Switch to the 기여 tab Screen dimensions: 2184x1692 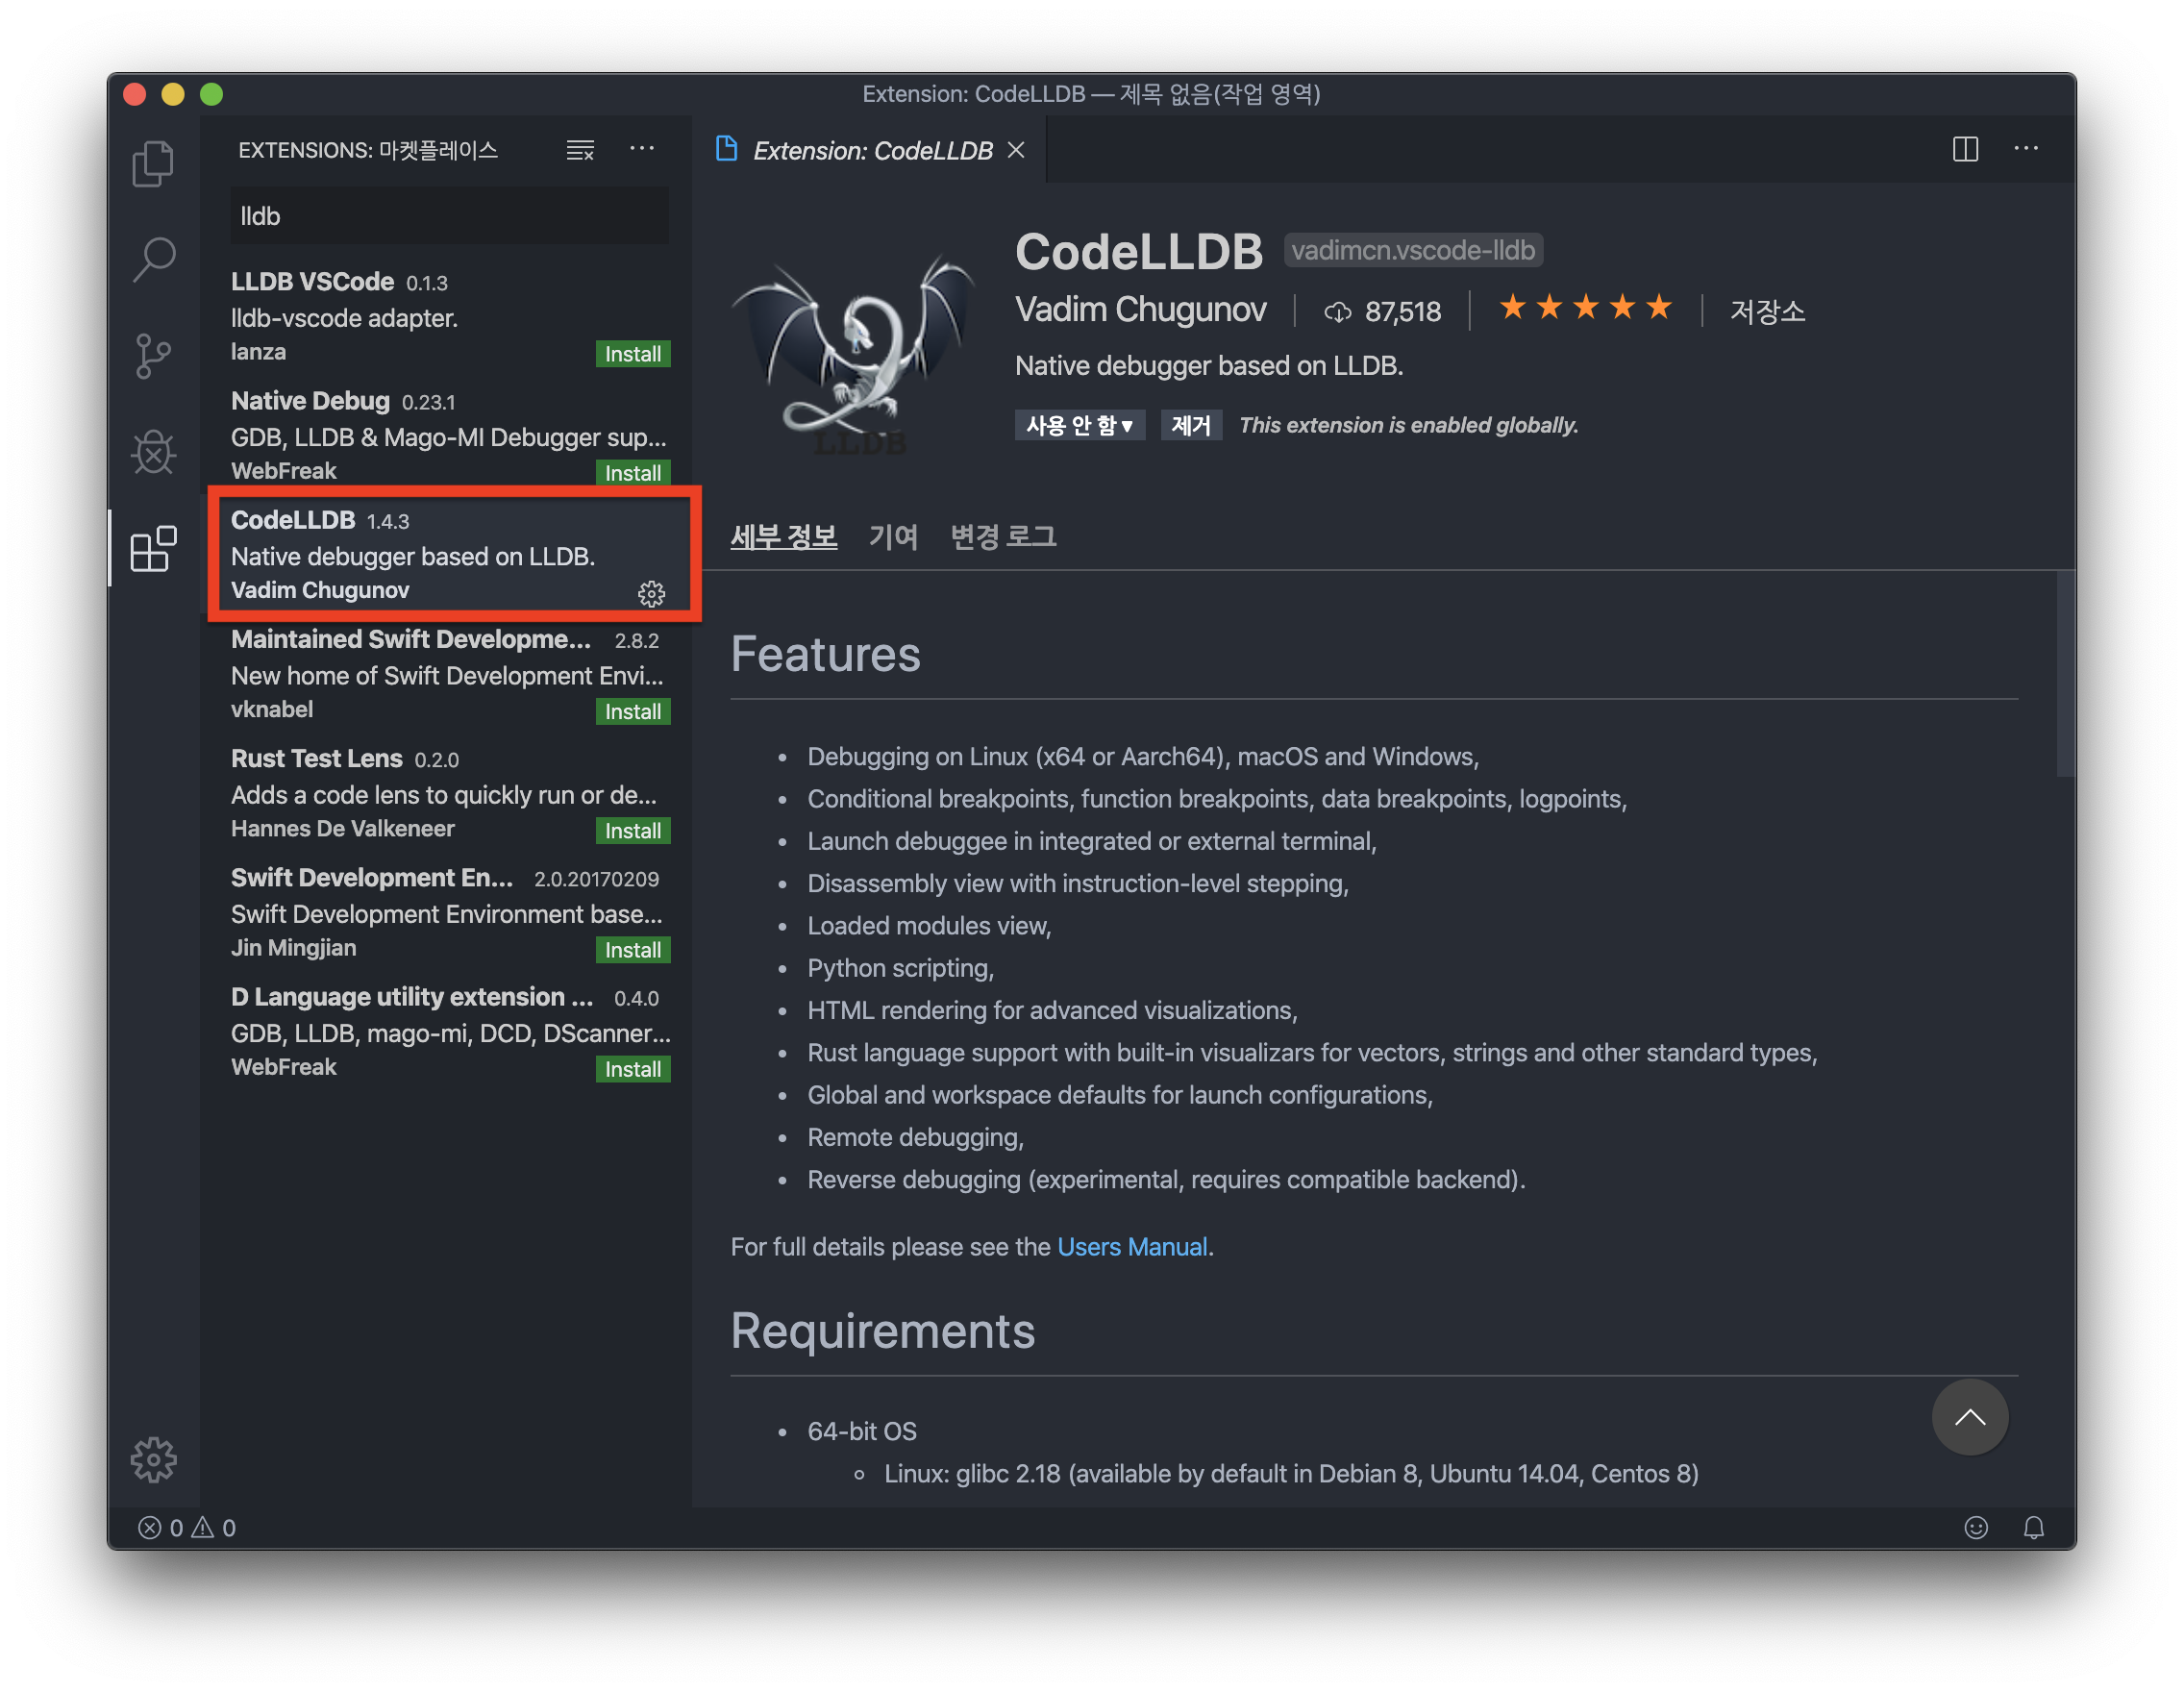click(892, 537)
